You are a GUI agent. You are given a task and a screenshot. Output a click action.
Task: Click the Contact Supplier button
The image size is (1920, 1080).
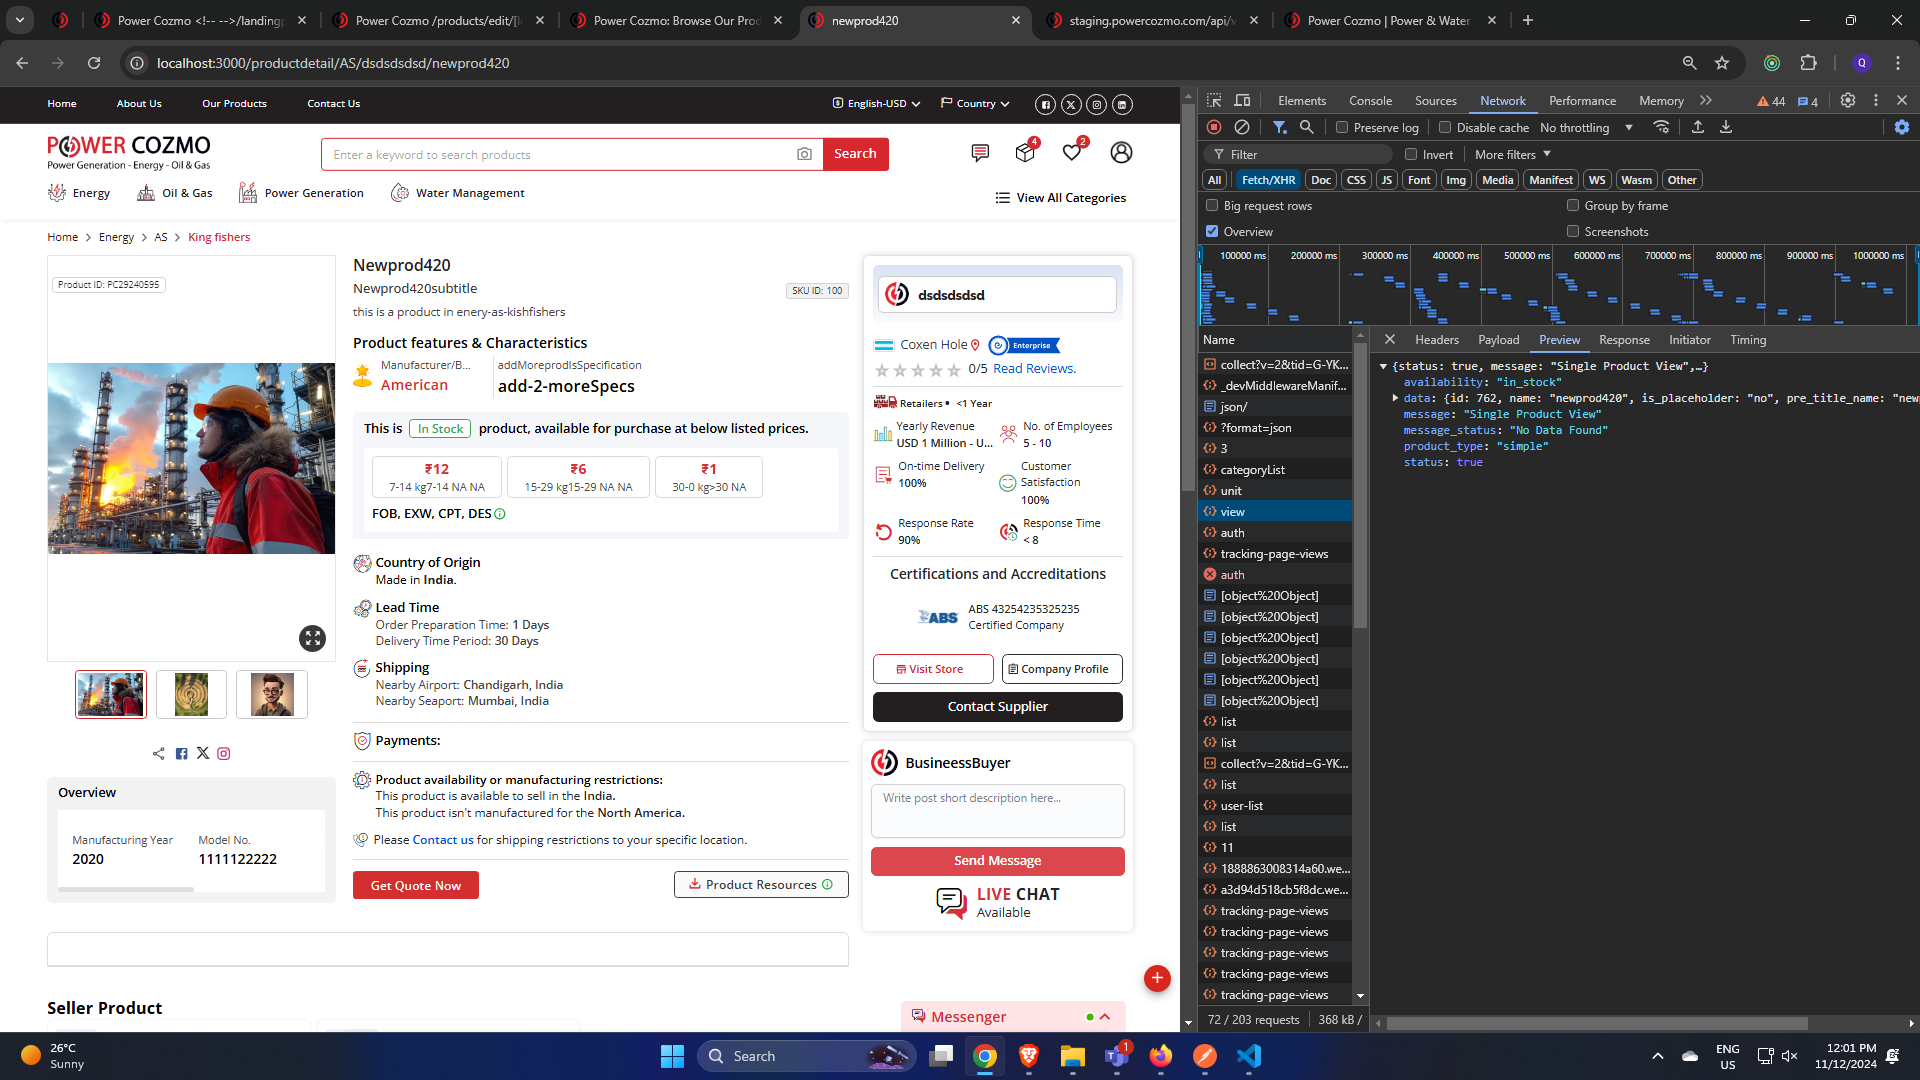pos(997,707)
